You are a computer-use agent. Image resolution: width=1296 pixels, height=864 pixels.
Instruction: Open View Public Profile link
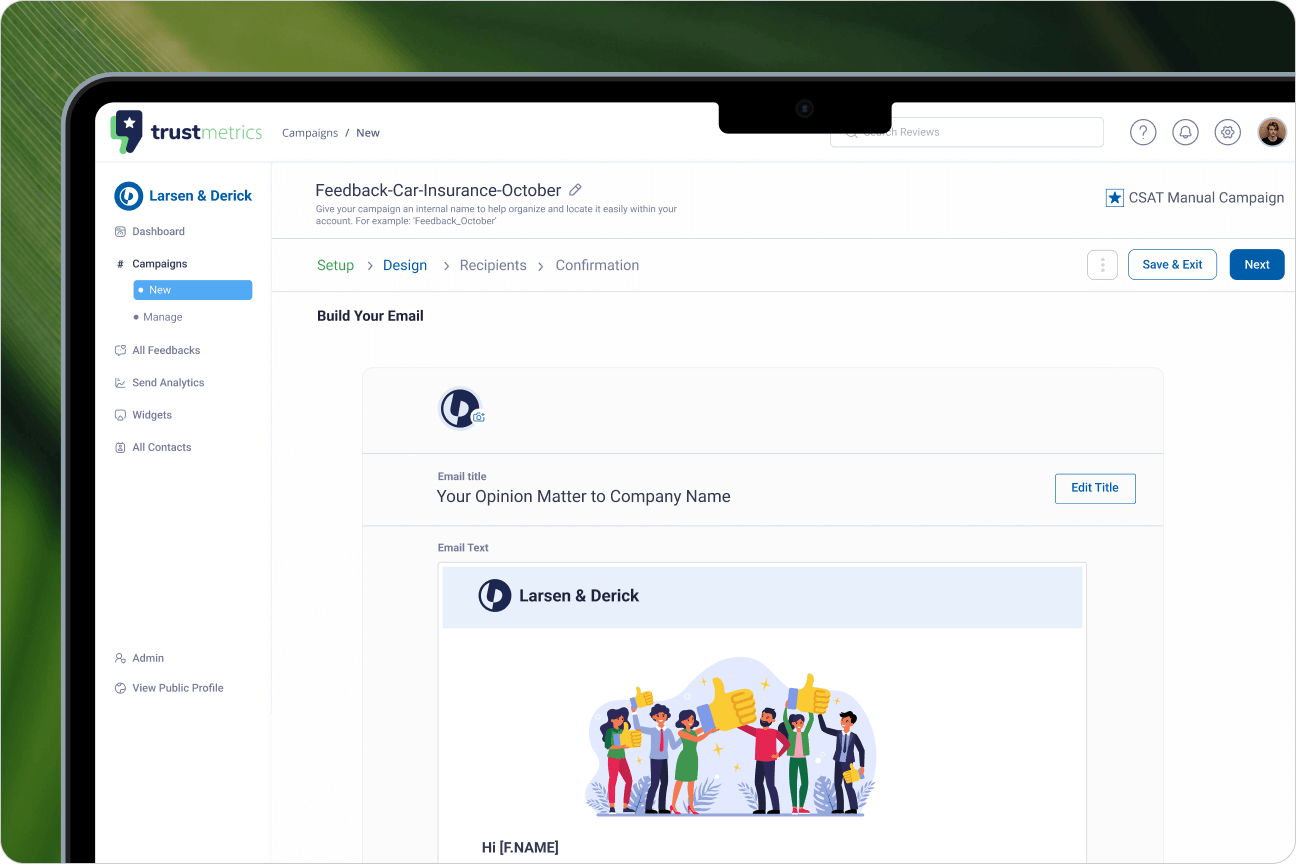[178, 688]
